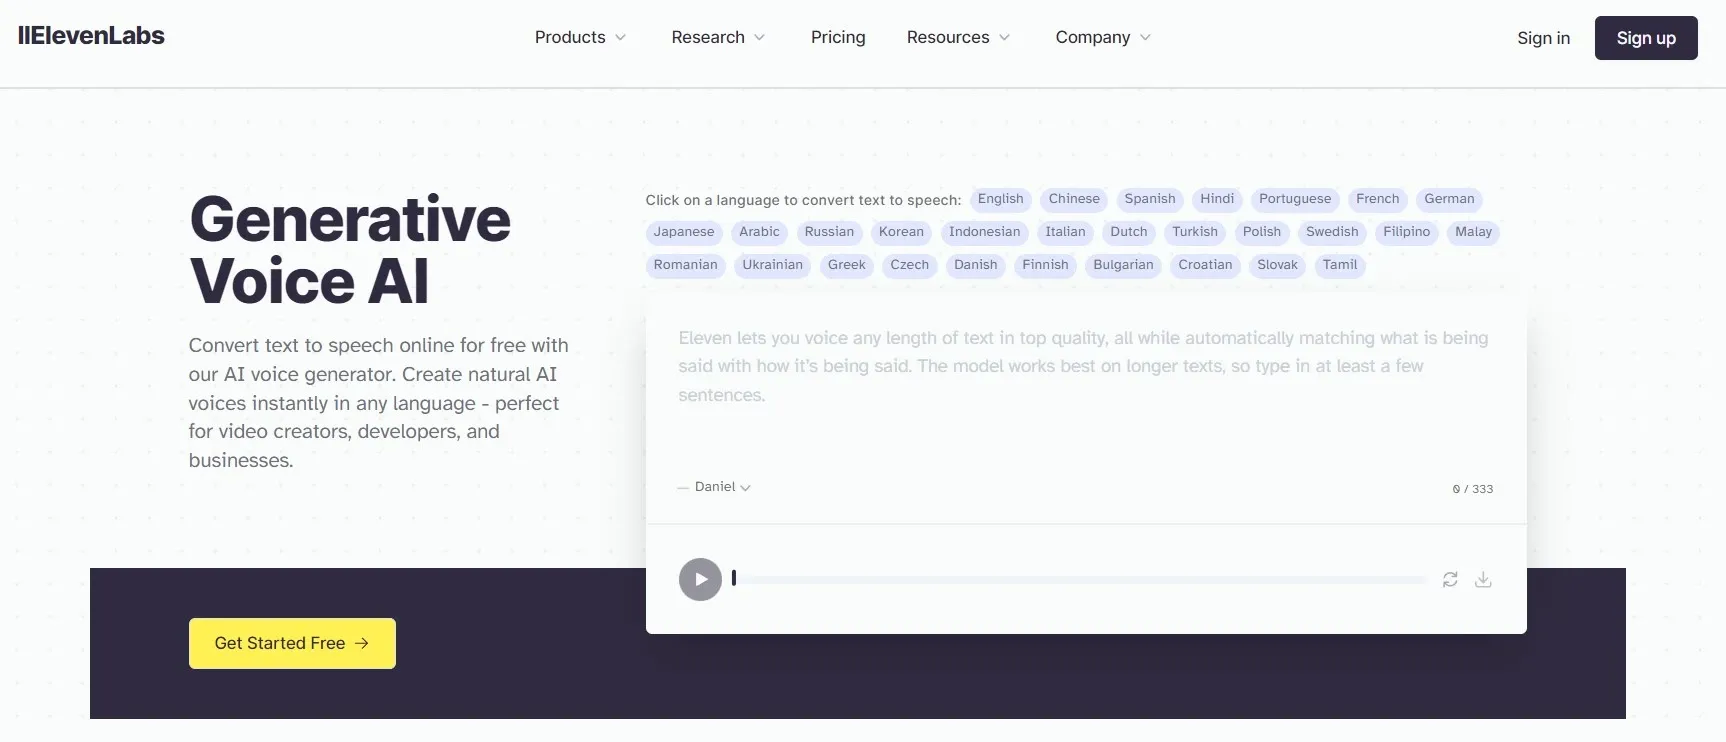Go to the Pricing page
Viewport: 1726px width, 742px height.
(838, 37)
